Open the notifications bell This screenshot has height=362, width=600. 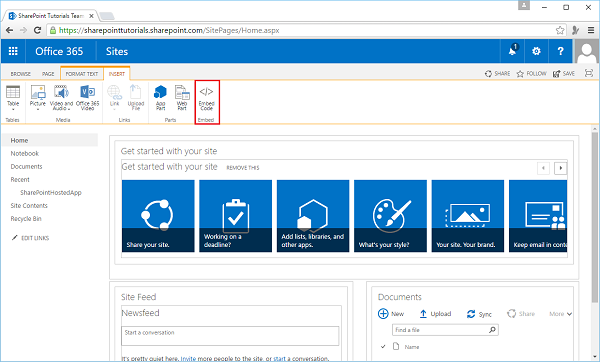pyautogui.click(x=513, y=51)
